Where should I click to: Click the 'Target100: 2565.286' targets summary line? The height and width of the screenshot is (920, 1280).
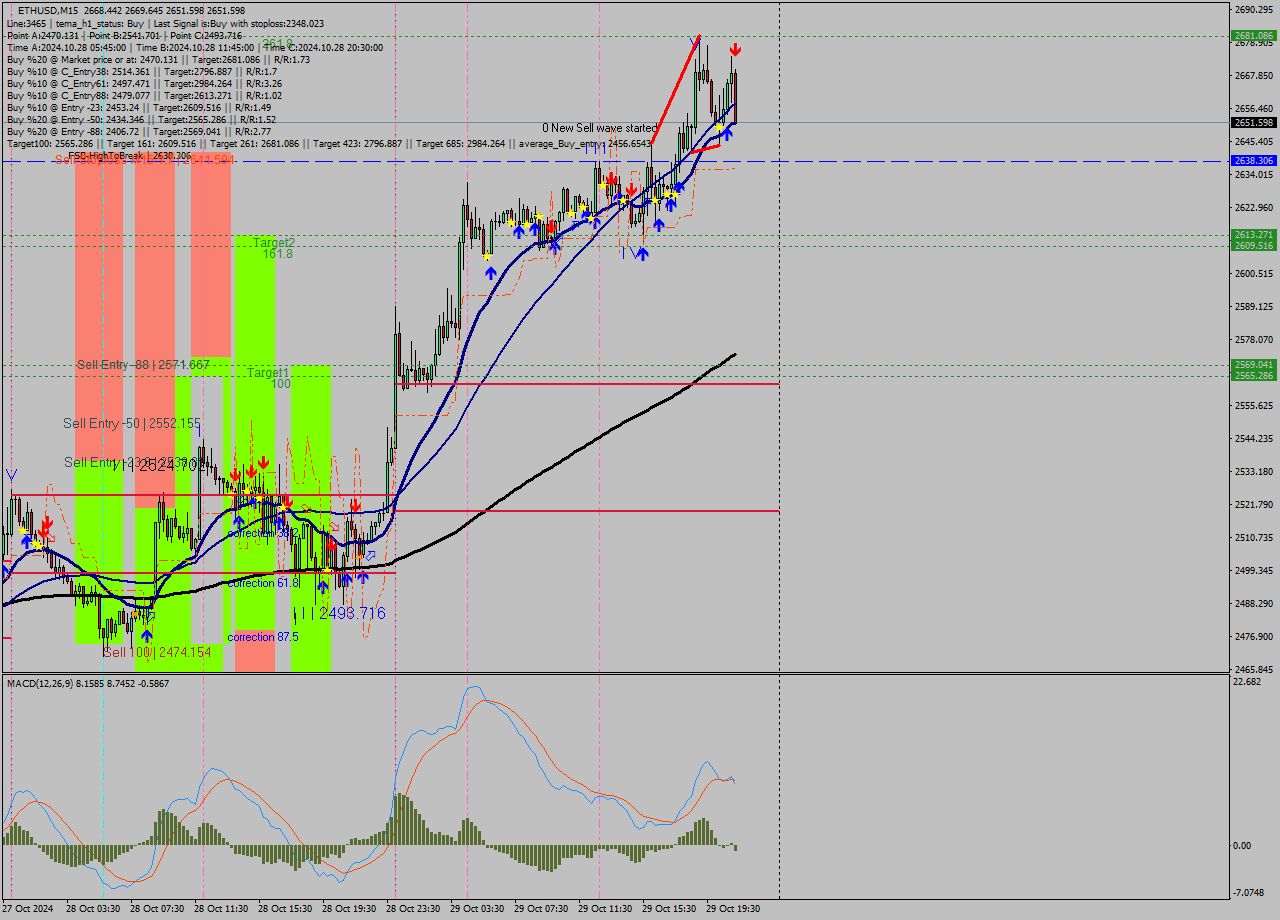point(329,143)
